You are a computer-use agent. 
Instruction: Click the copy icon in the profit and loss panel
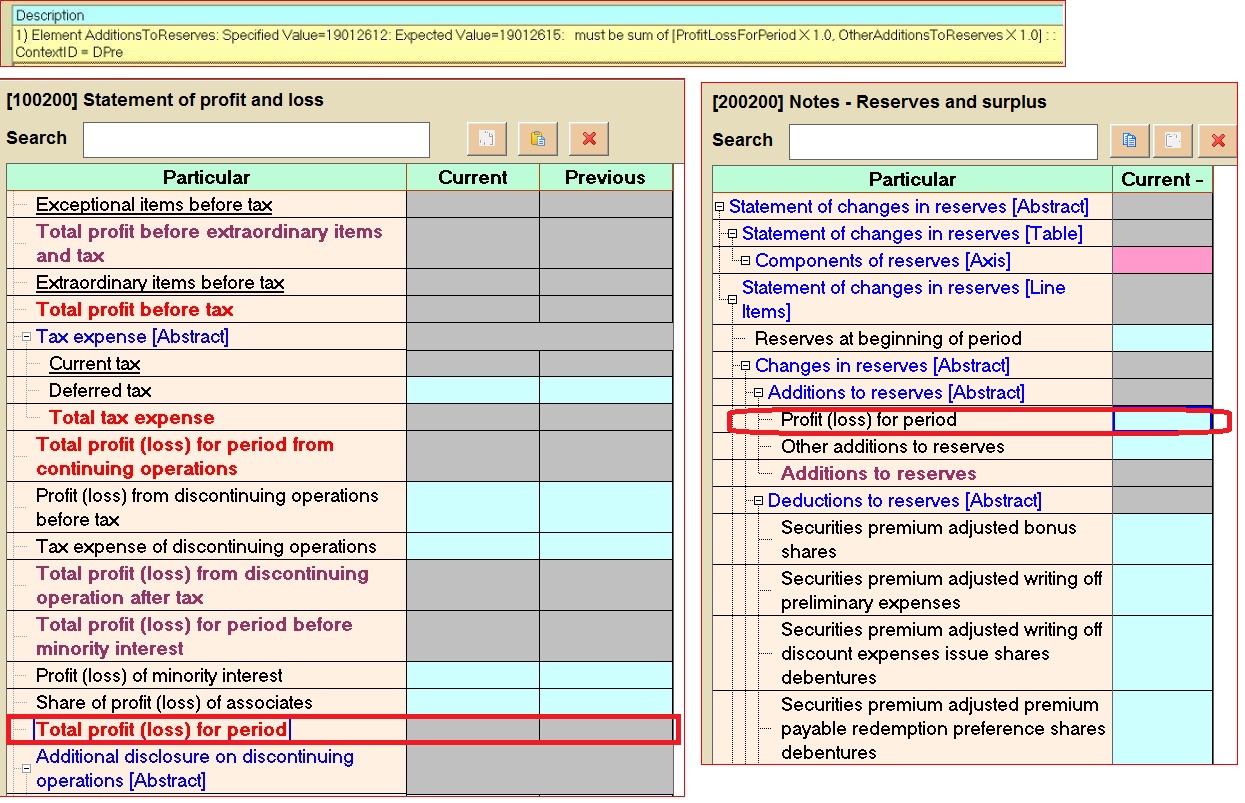pos(487,139)
